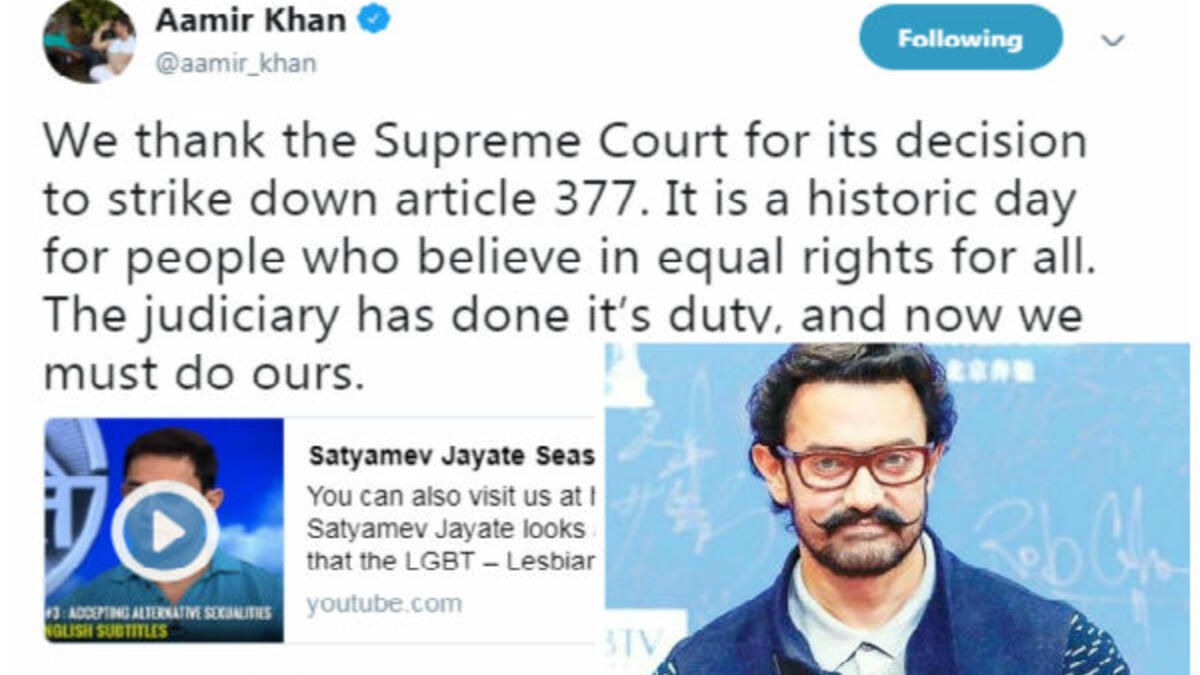This screenshot has width=1200, height=675.
Task: Open Aamir Khan's profile avatar
Action: 89,41
